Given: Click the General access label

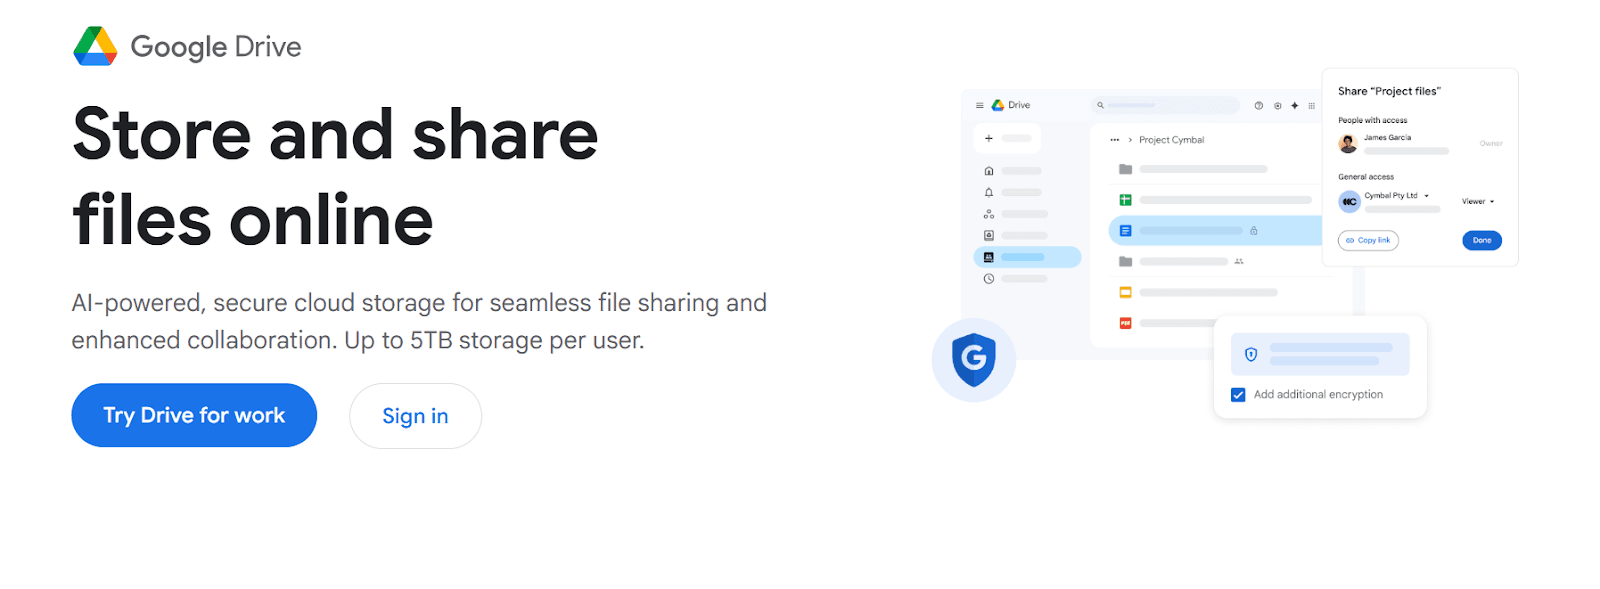Looking at the screenshot, I should pos(1366,177).
